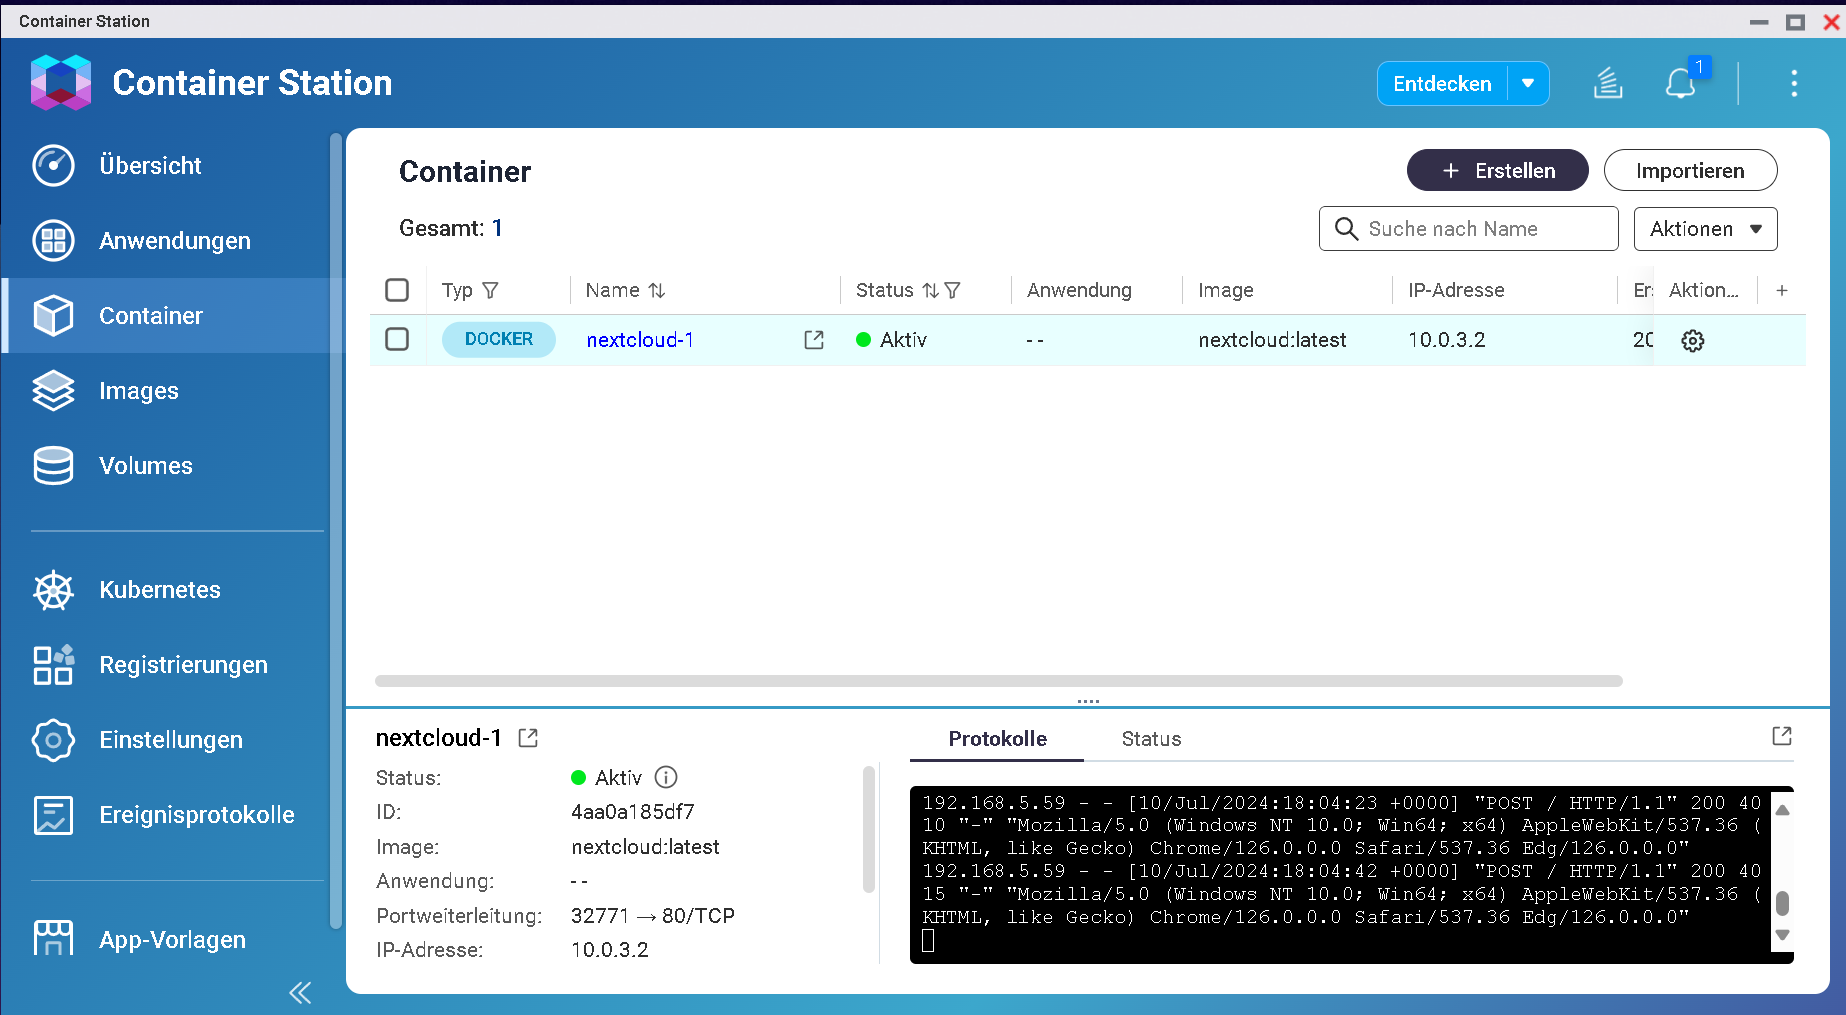Switch to the Protokolle tab
Screen dimensions: 1846x1015
pos(997,739)
